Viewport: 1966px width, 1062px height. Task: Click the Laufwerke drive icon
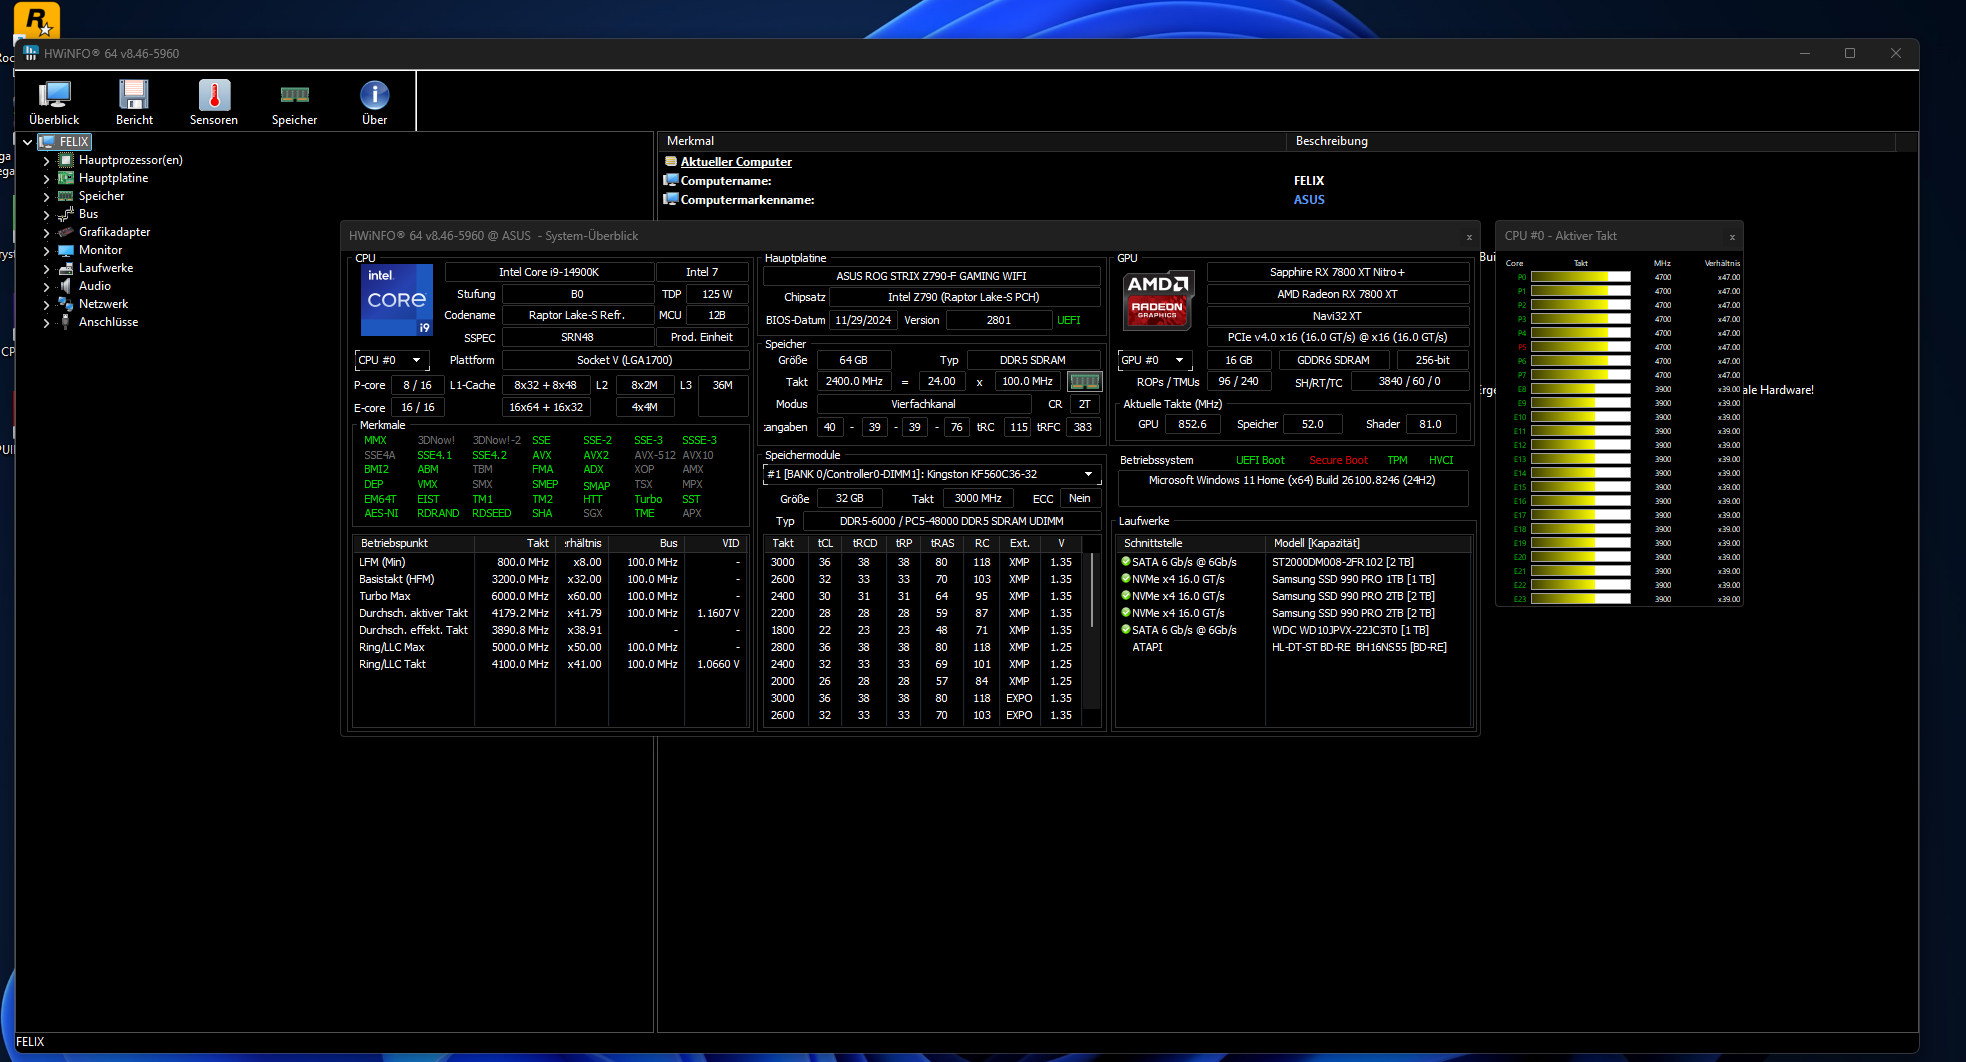66,268
